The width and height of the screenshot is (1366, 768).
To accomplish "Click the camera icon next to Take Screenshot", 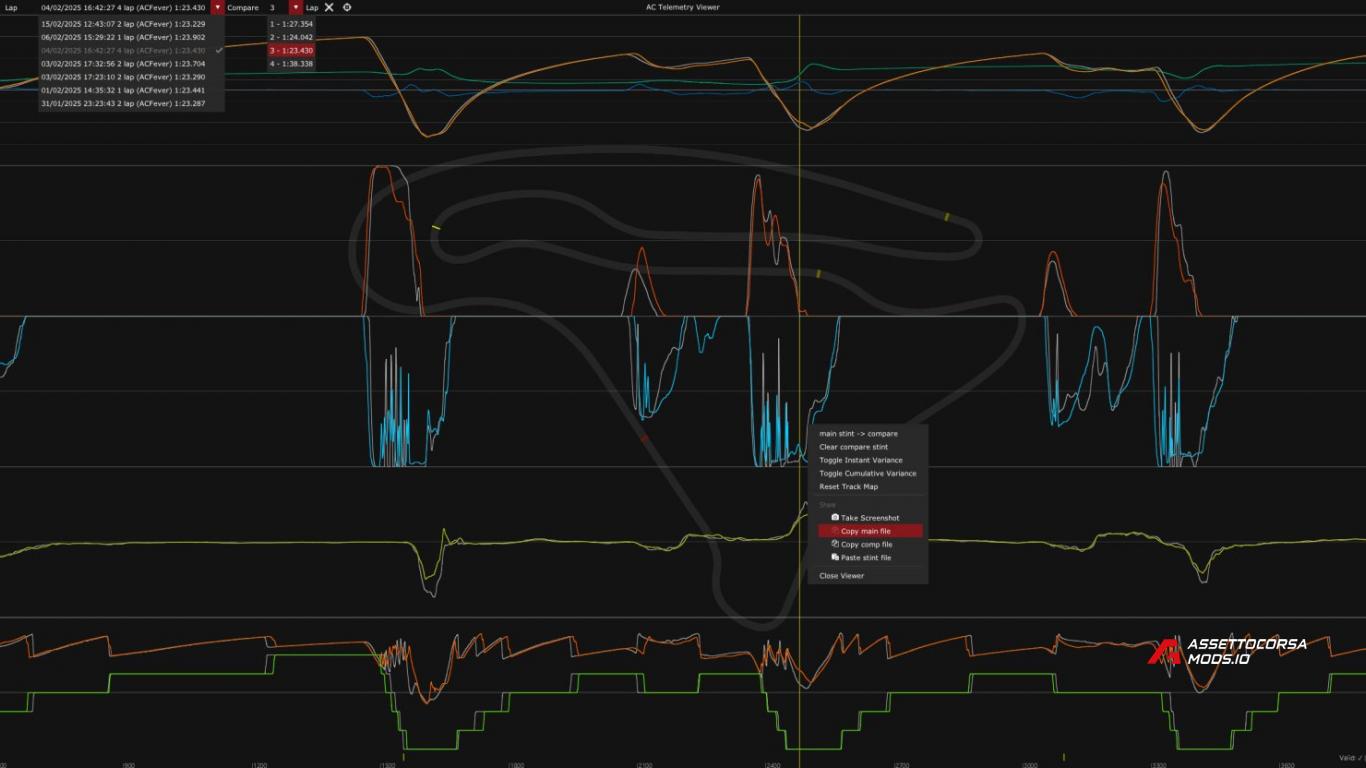I will pos(835,518).
